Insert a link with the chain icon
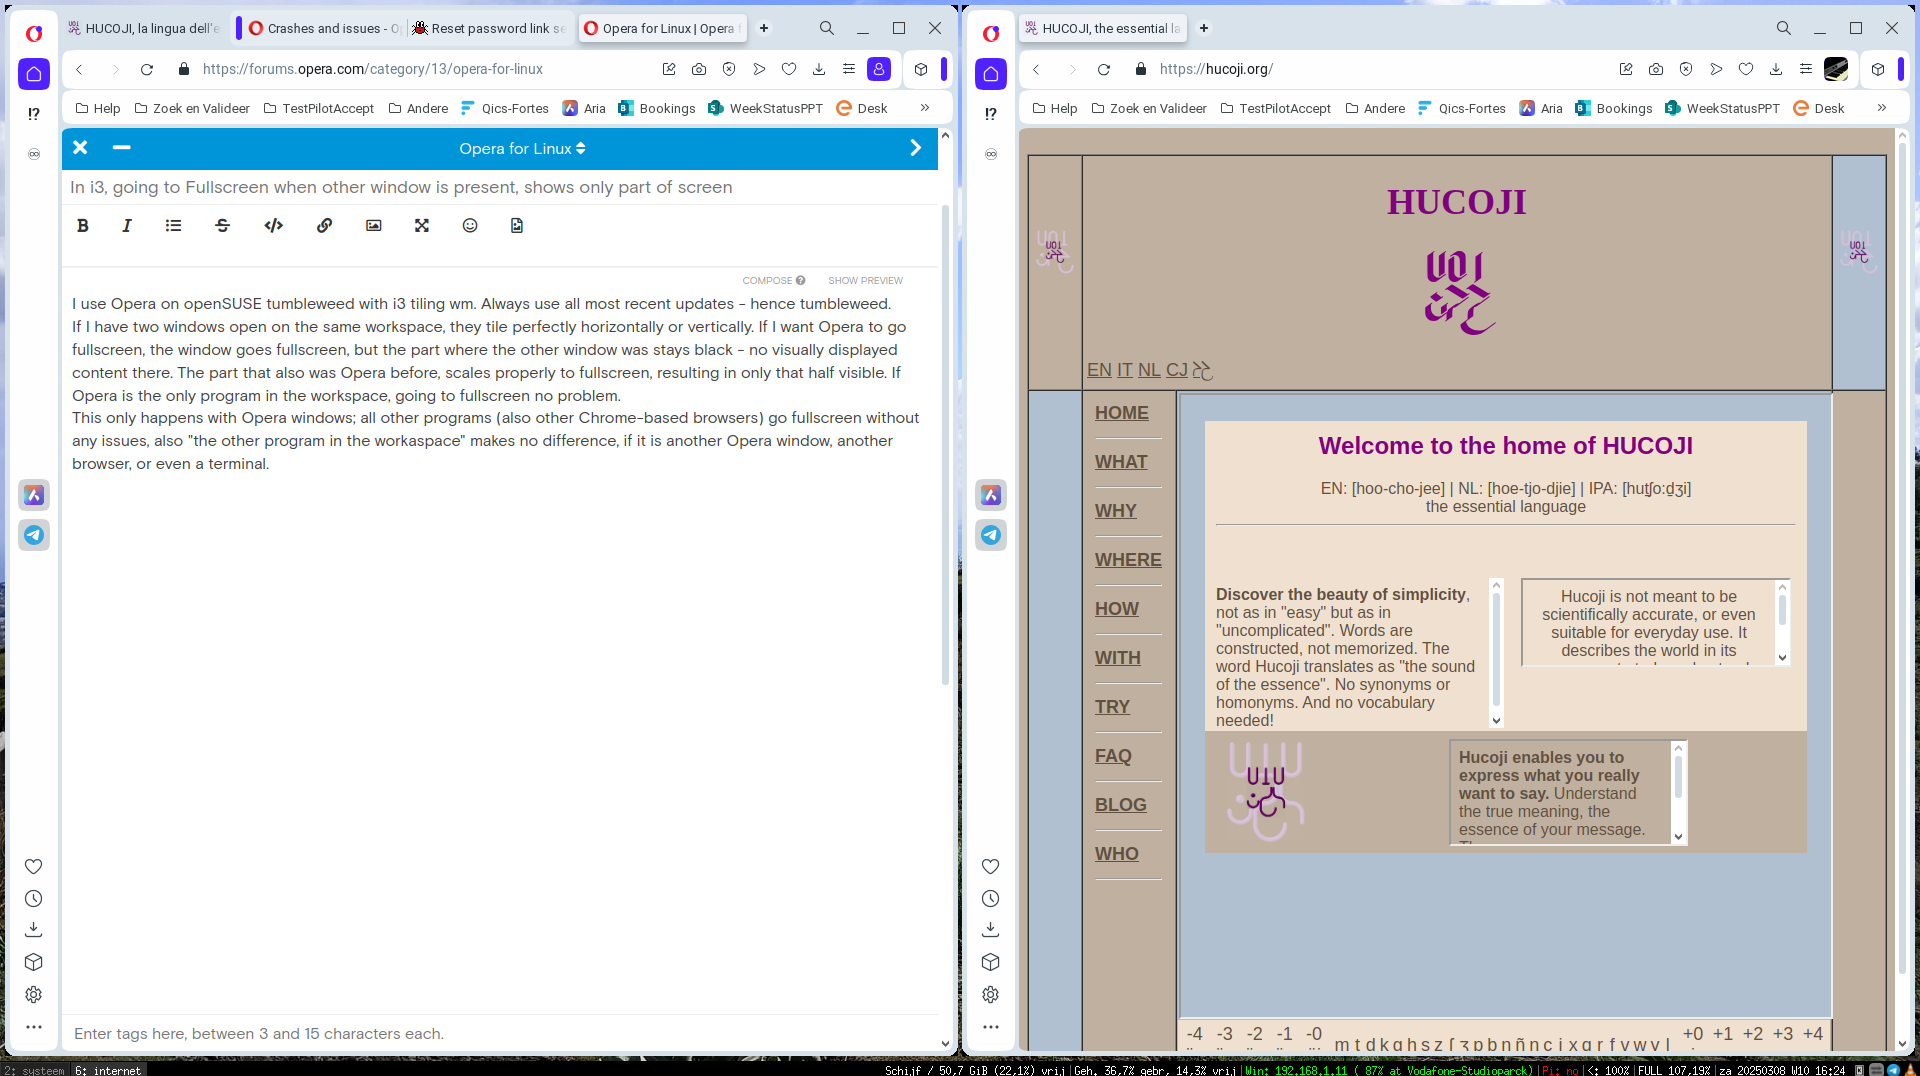The width and height of the screenshot is (1920, 1076). pos(324,226)
